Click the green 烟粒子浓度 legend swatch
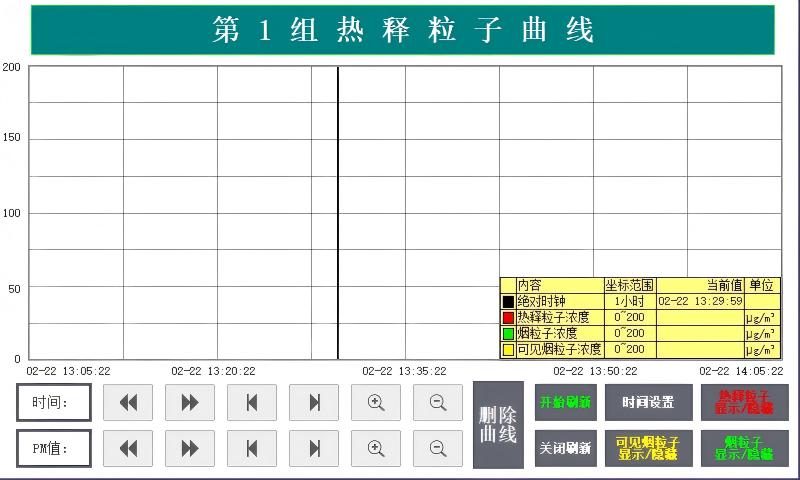 pyautogui.click(x=508, y=334)
